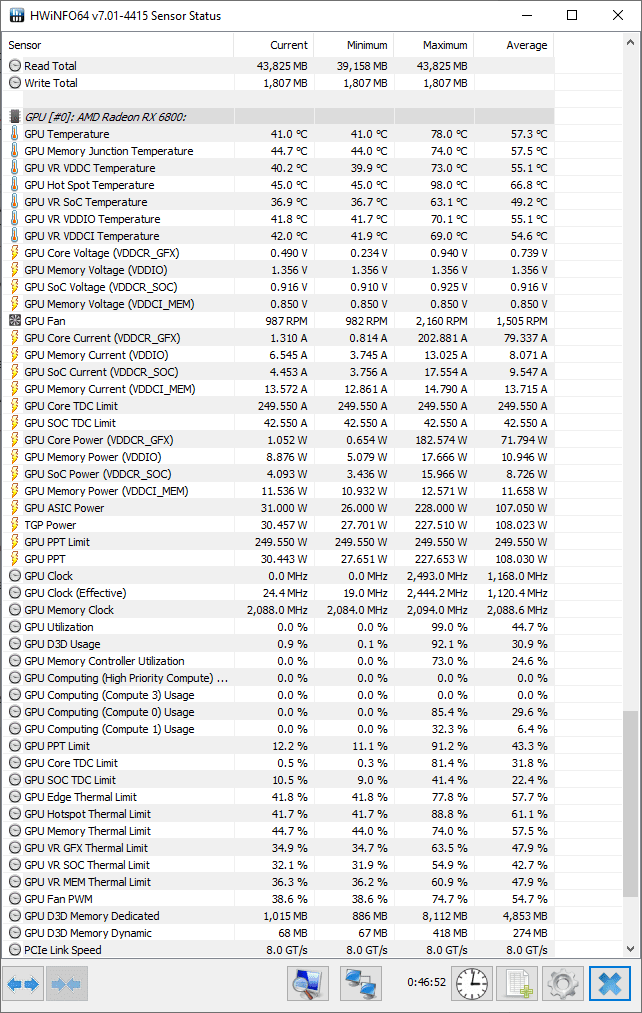Select the GPU [#0]: AMD Radeon RX 6800 header
This screenshot has height=1013, width=642.
278,116
